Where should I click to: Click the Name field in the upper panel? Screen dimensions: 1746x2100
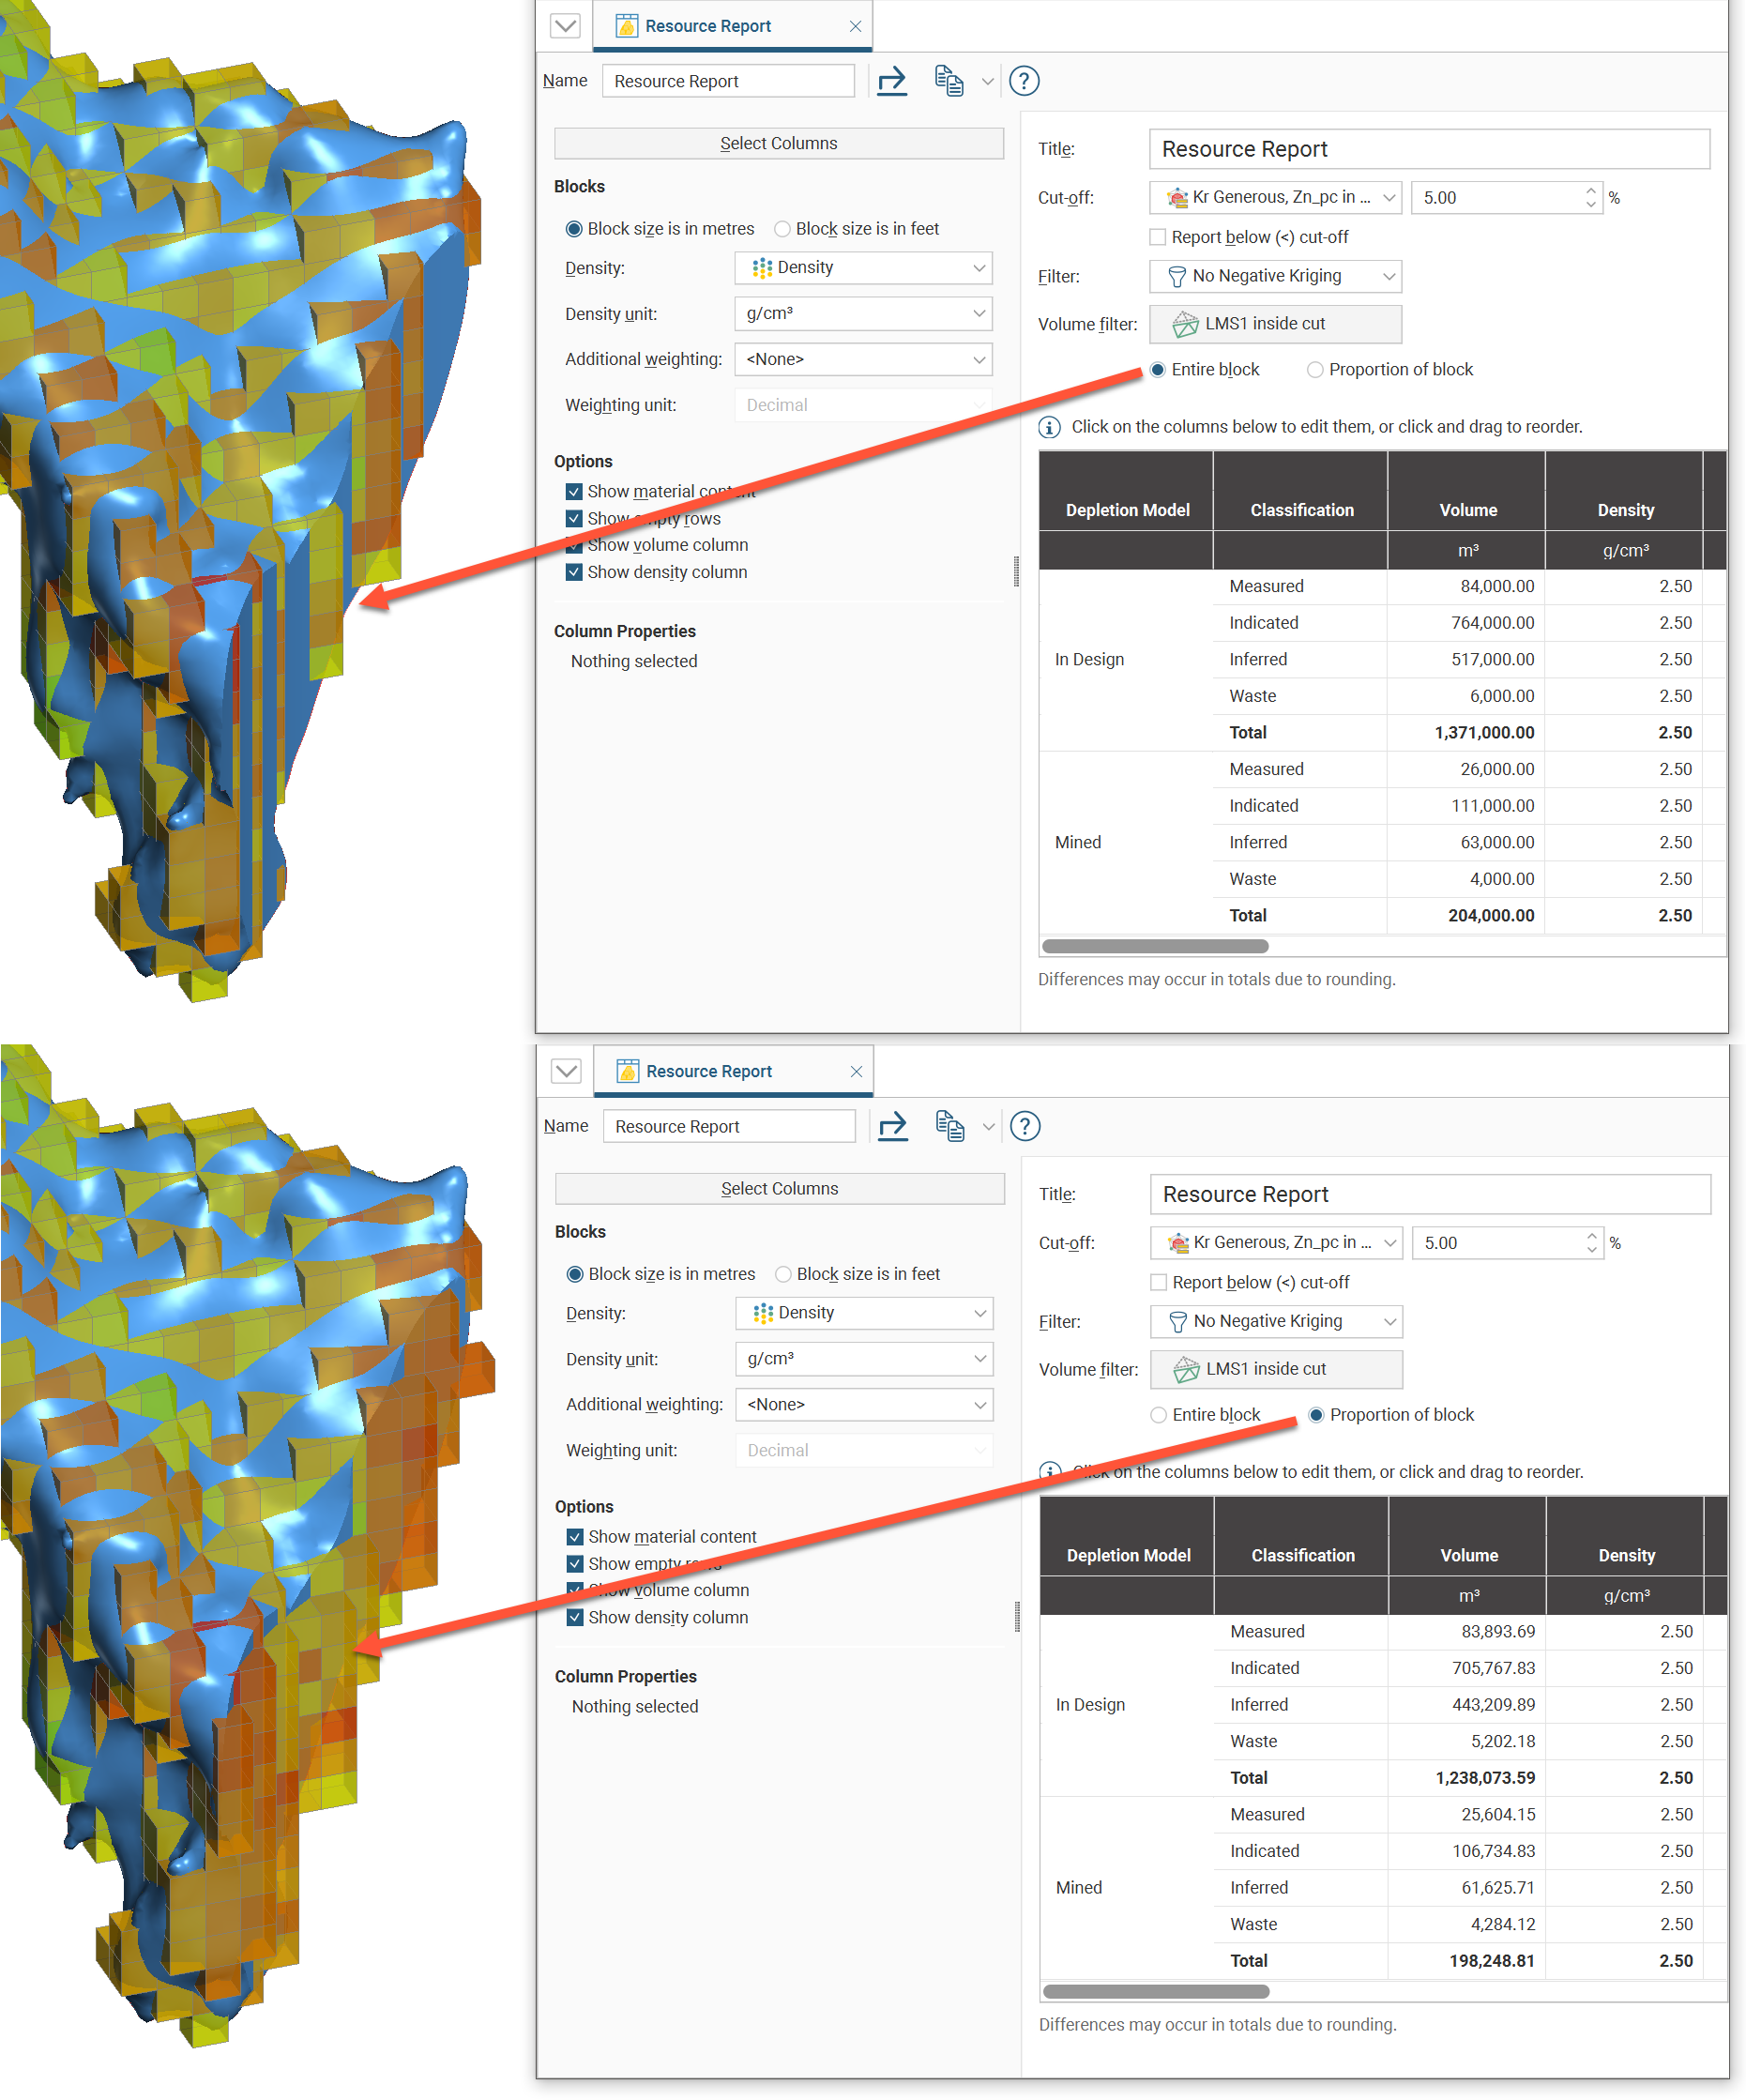pos(728,81)
